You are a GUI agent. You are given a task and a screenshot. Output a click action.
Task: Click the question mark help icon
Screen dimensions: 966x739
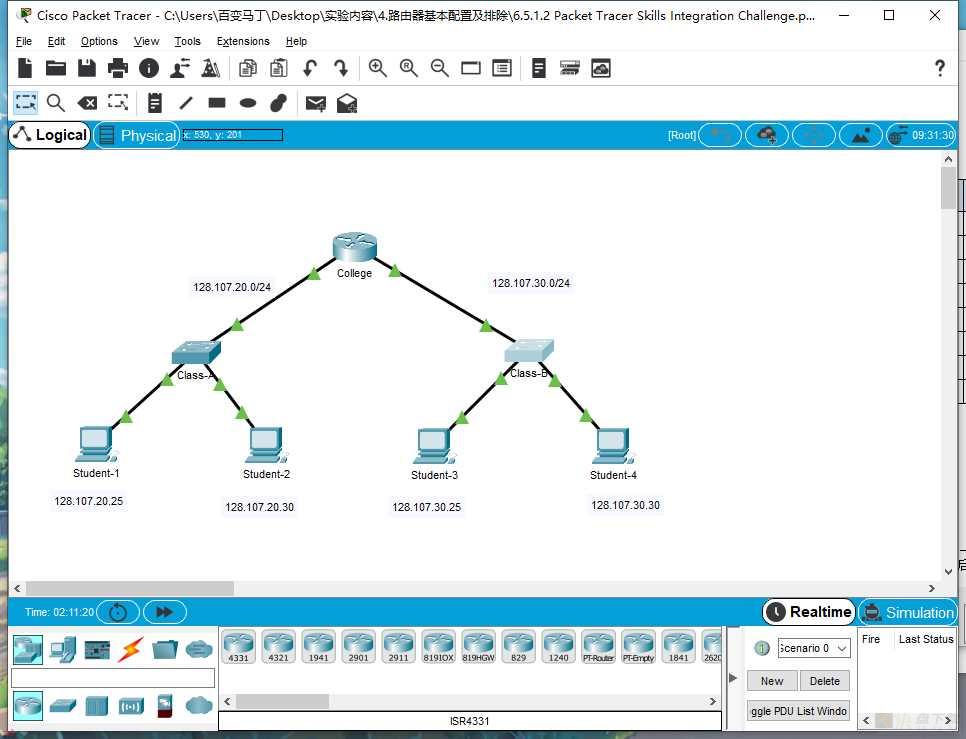click(x=940, y=68)
